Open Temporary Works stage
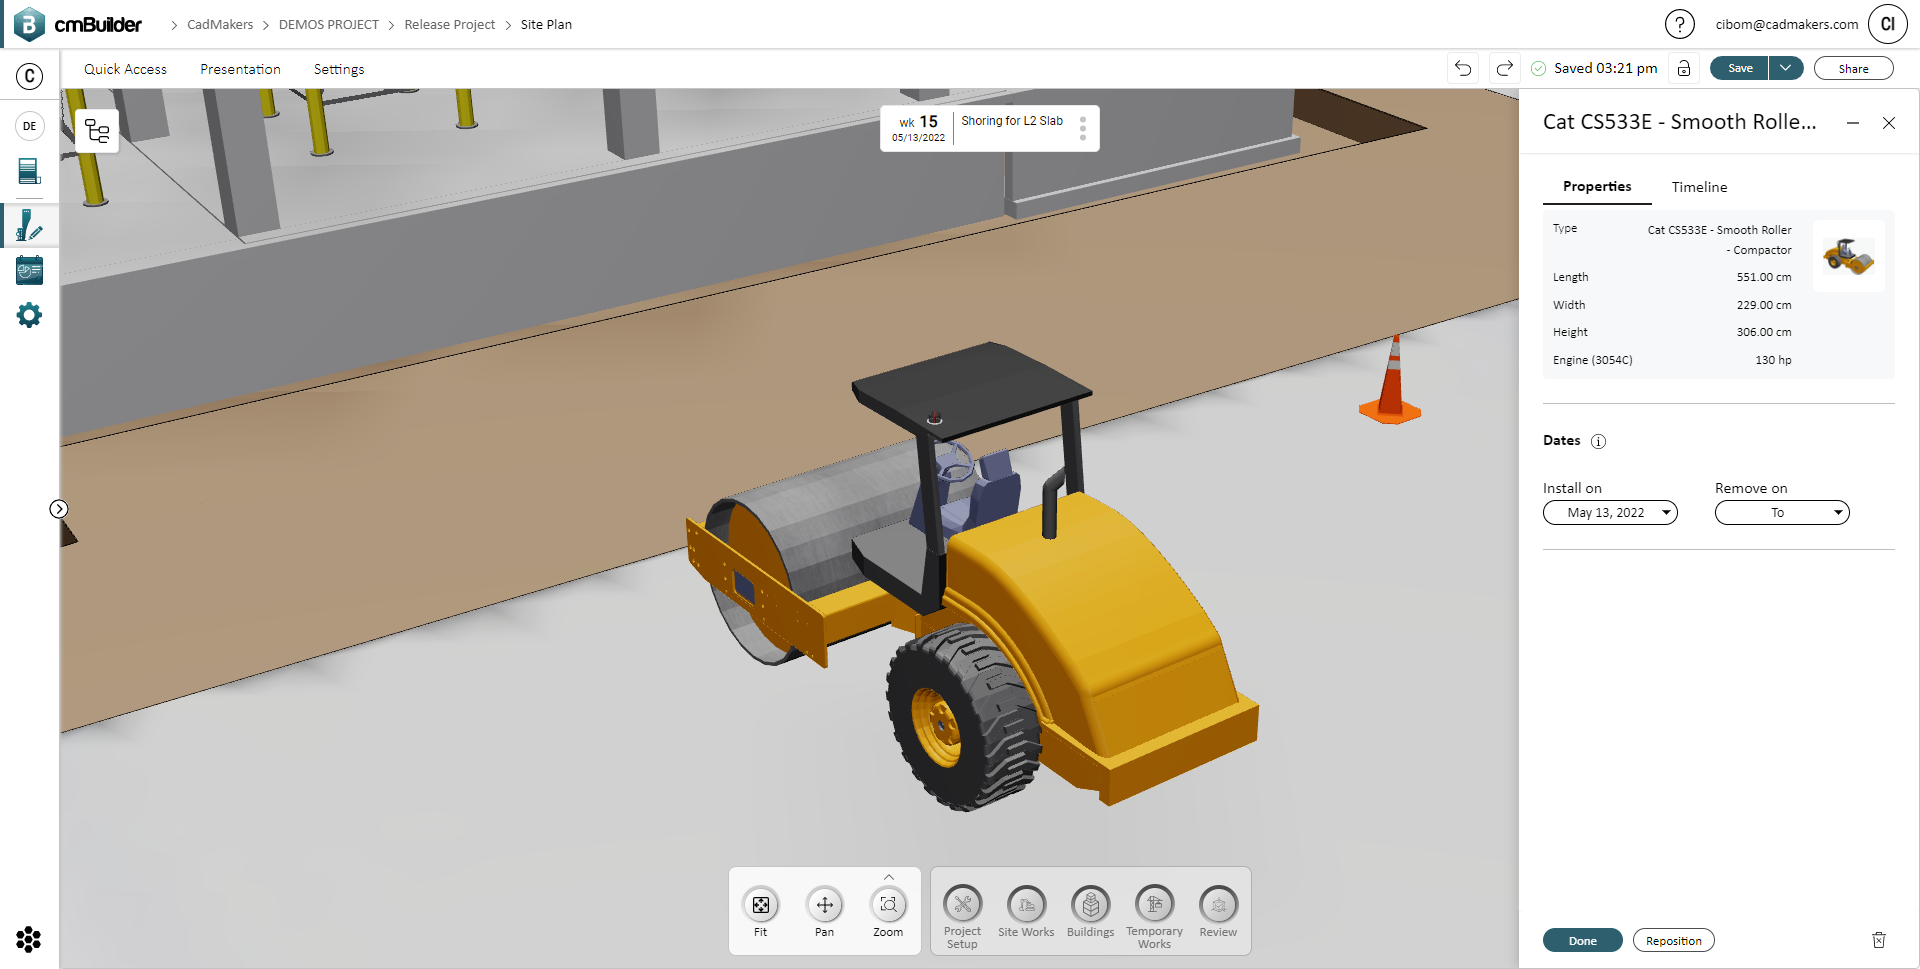Image resolution: width=1920 pixels, height=969 pixels. click(x=1154, y=917)
